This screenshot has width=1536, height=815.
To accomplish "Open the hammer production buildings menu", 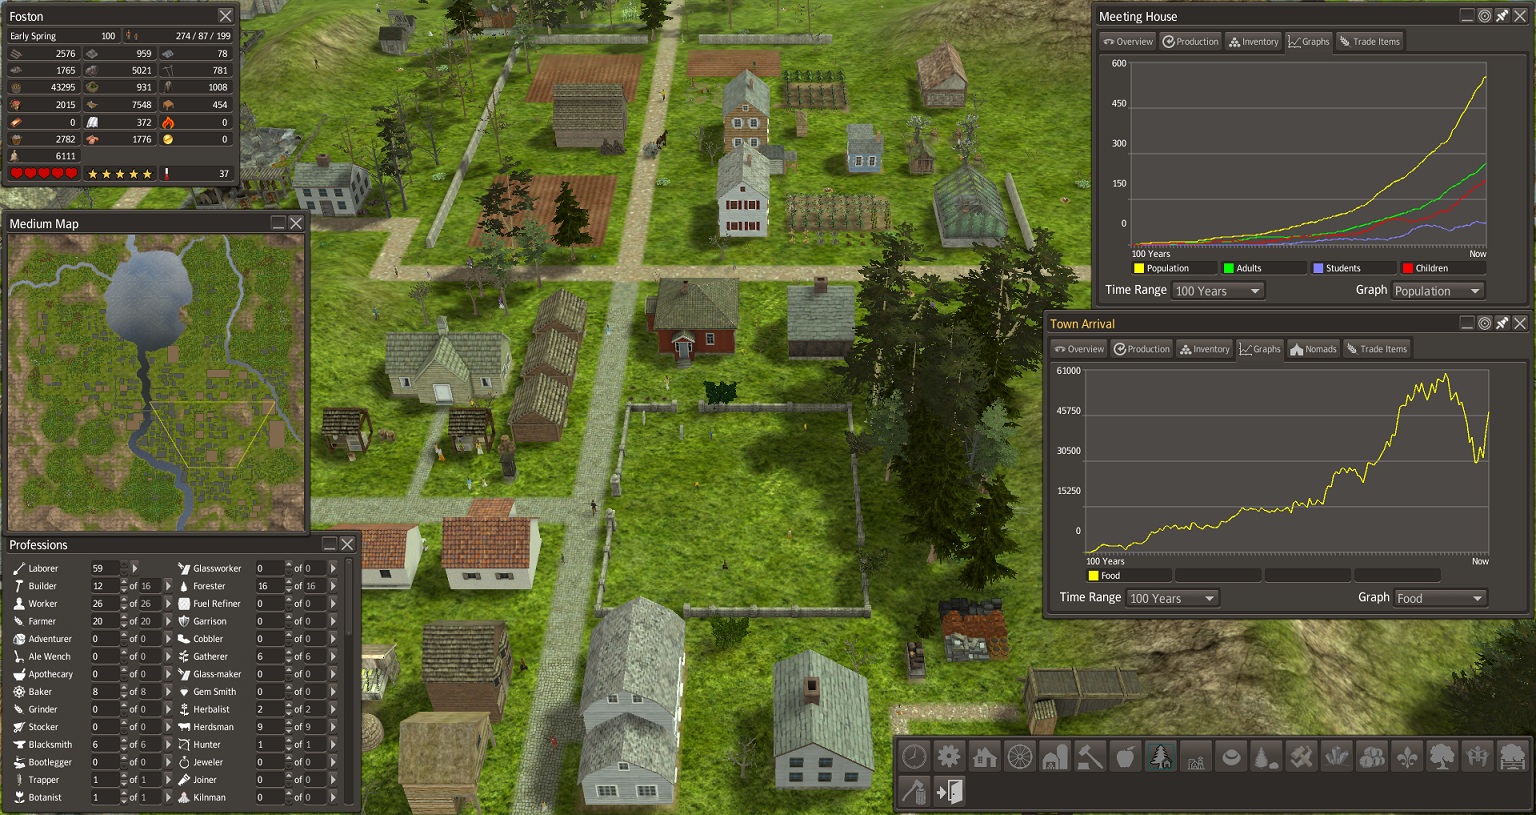I will pyautogui.click(x=1090, y=756).
